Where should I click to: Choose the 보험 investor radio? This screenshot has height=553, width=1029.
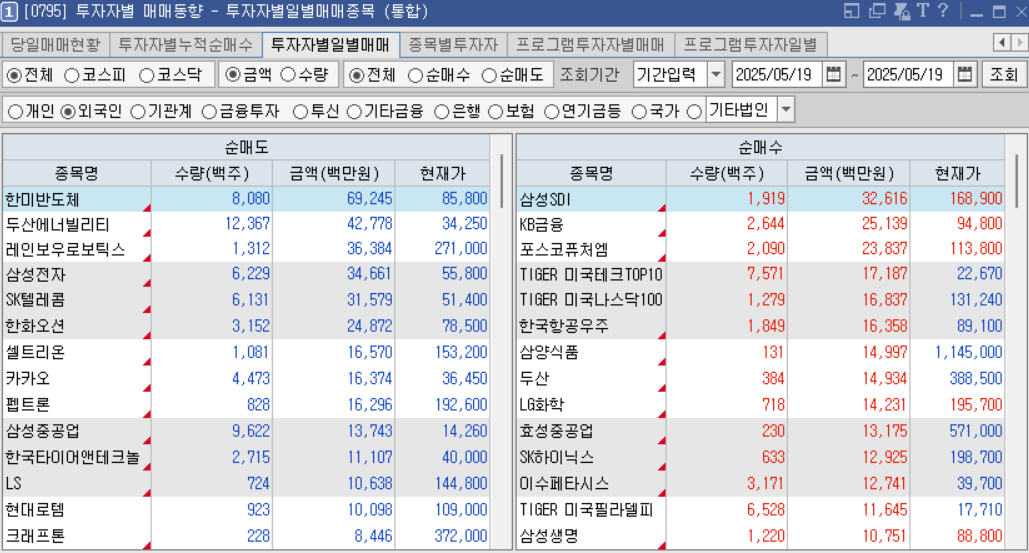coord(496,112)
